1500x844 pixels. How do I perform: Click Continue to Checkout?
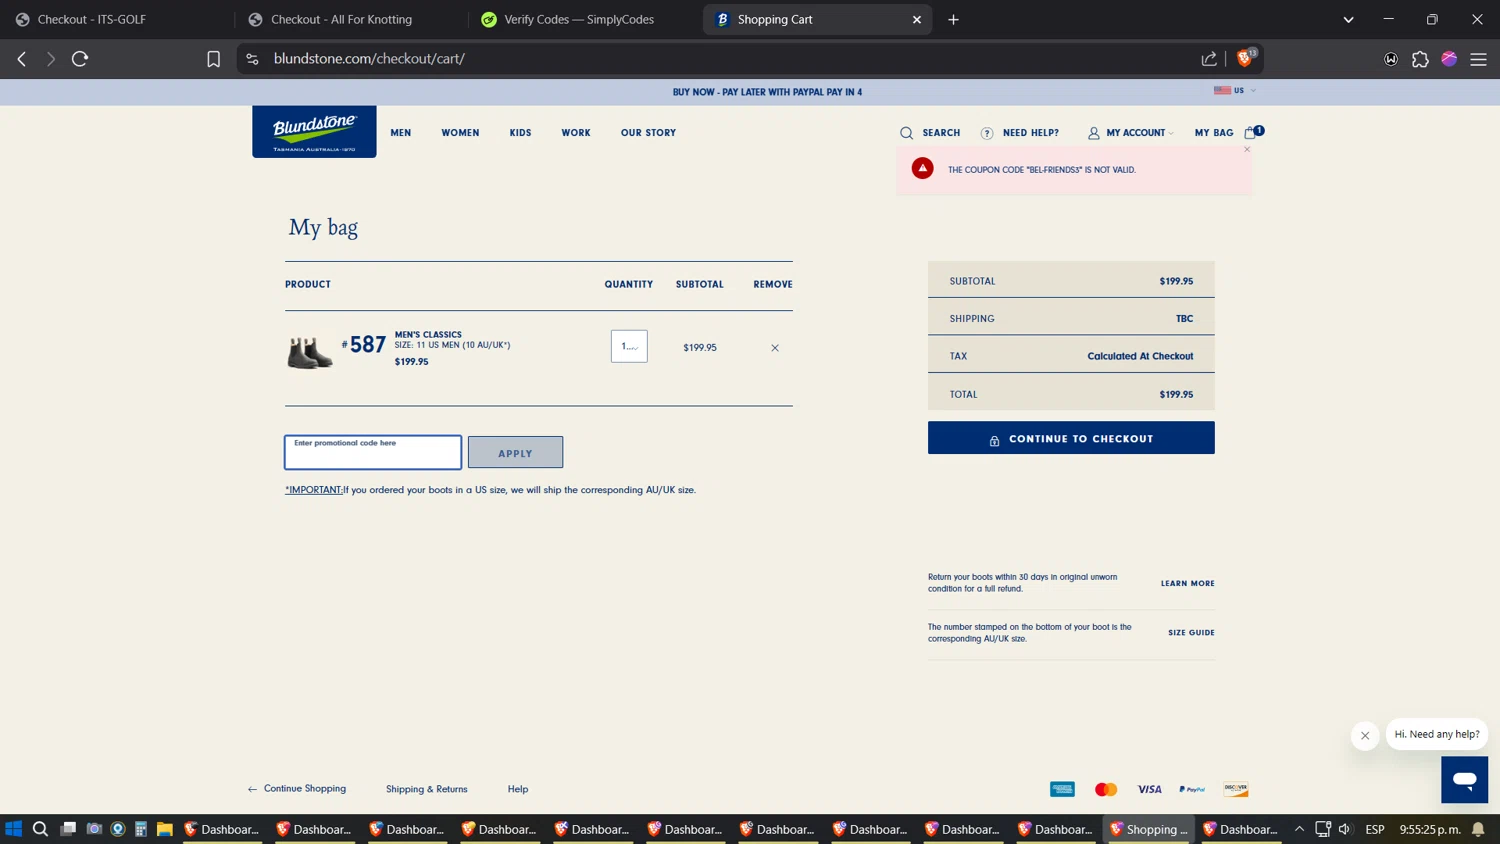click(1071, 438)
